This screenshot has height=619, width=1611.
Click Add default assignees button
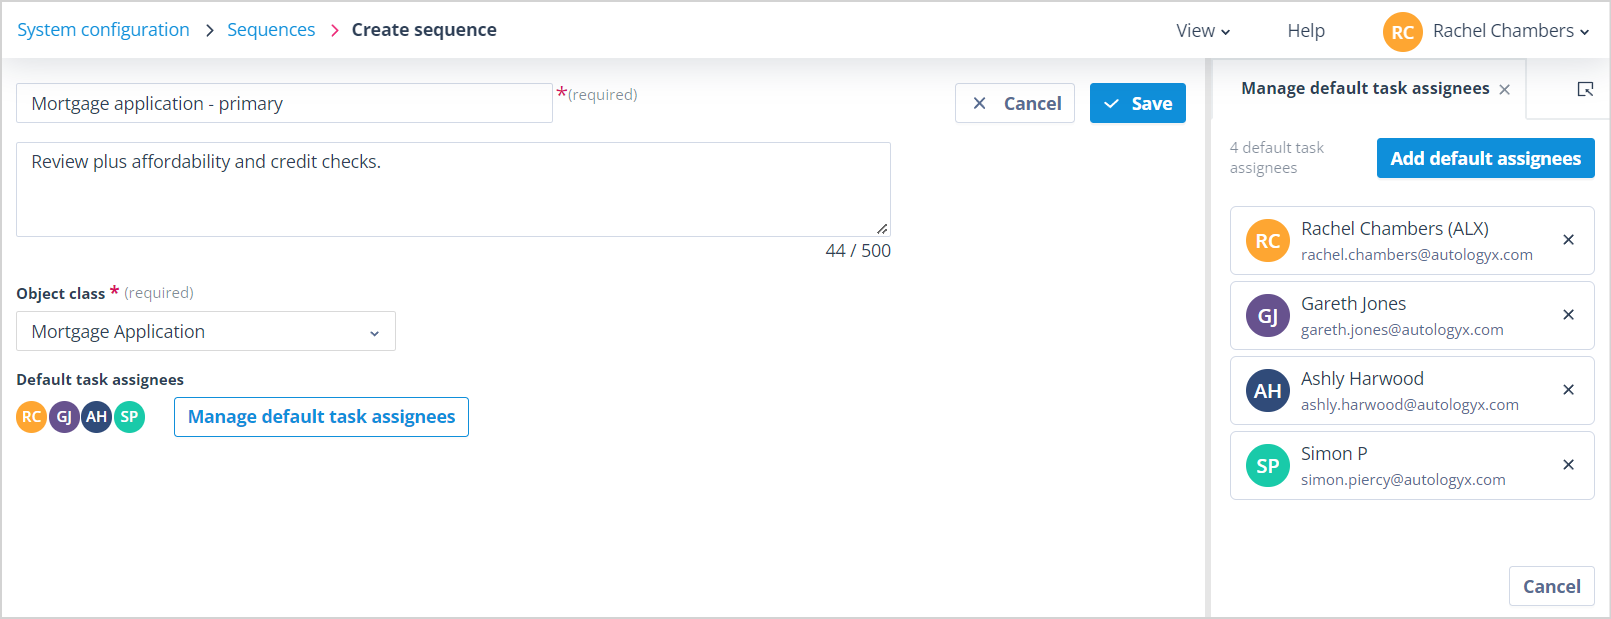1485,158
